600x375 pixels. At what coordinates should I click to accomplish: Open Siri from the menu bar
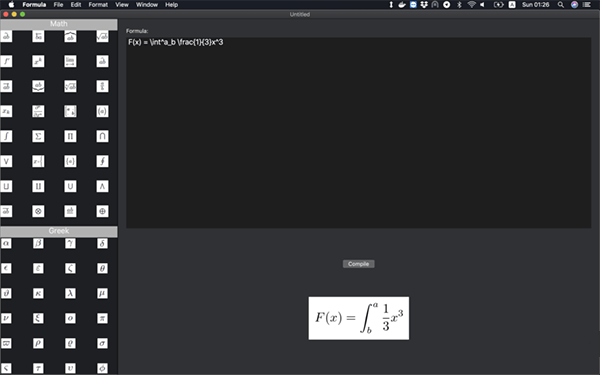[574, 5]
